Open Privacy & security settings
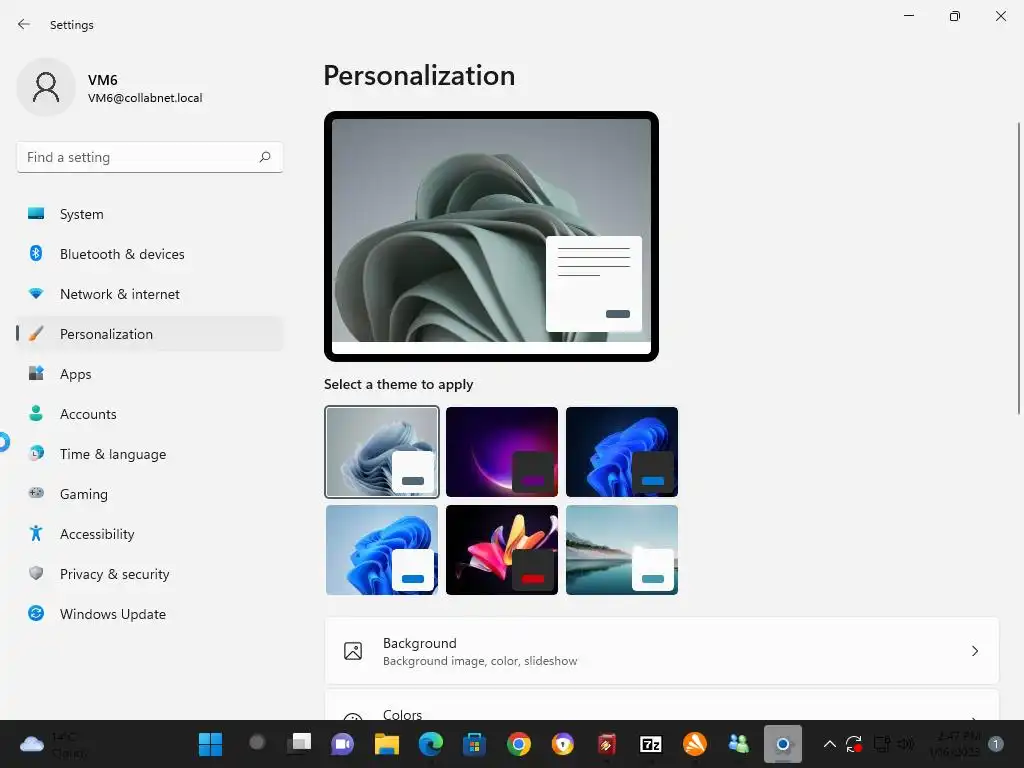 150,573
